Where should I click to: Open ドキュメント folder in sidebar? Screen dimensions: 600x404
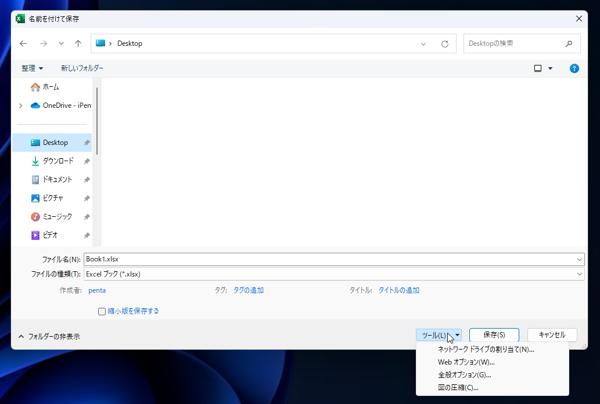52,179
